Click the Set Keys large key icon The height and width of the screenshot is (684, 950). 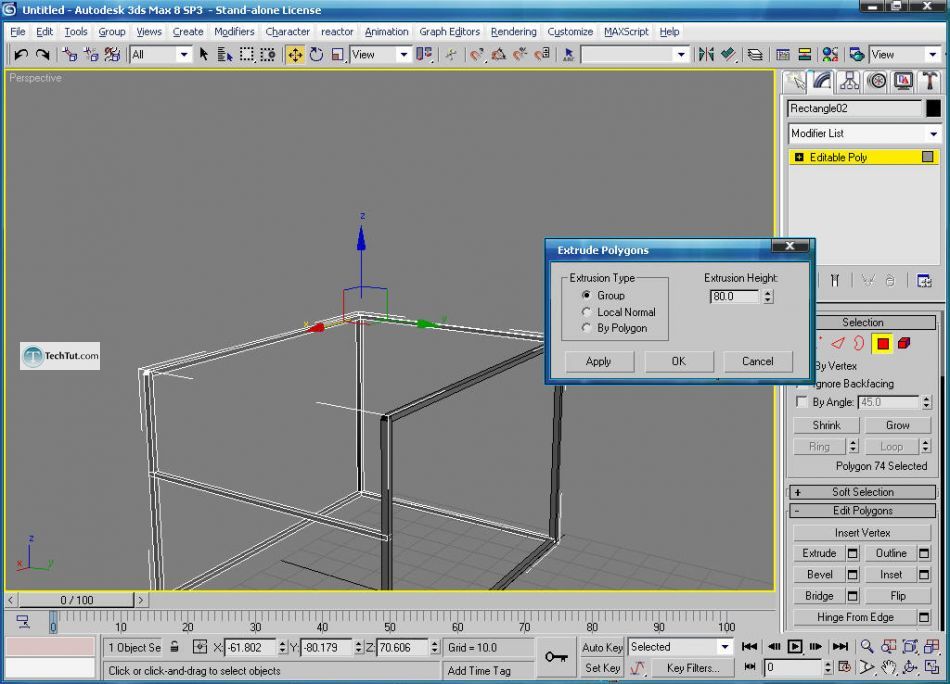(556, 657)
